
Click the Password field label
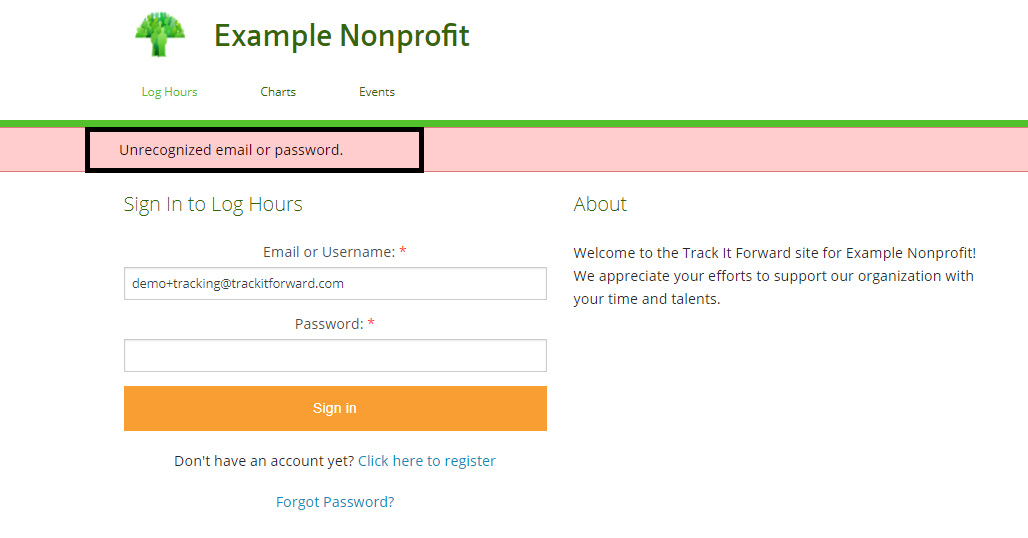[x=329, y=324]
